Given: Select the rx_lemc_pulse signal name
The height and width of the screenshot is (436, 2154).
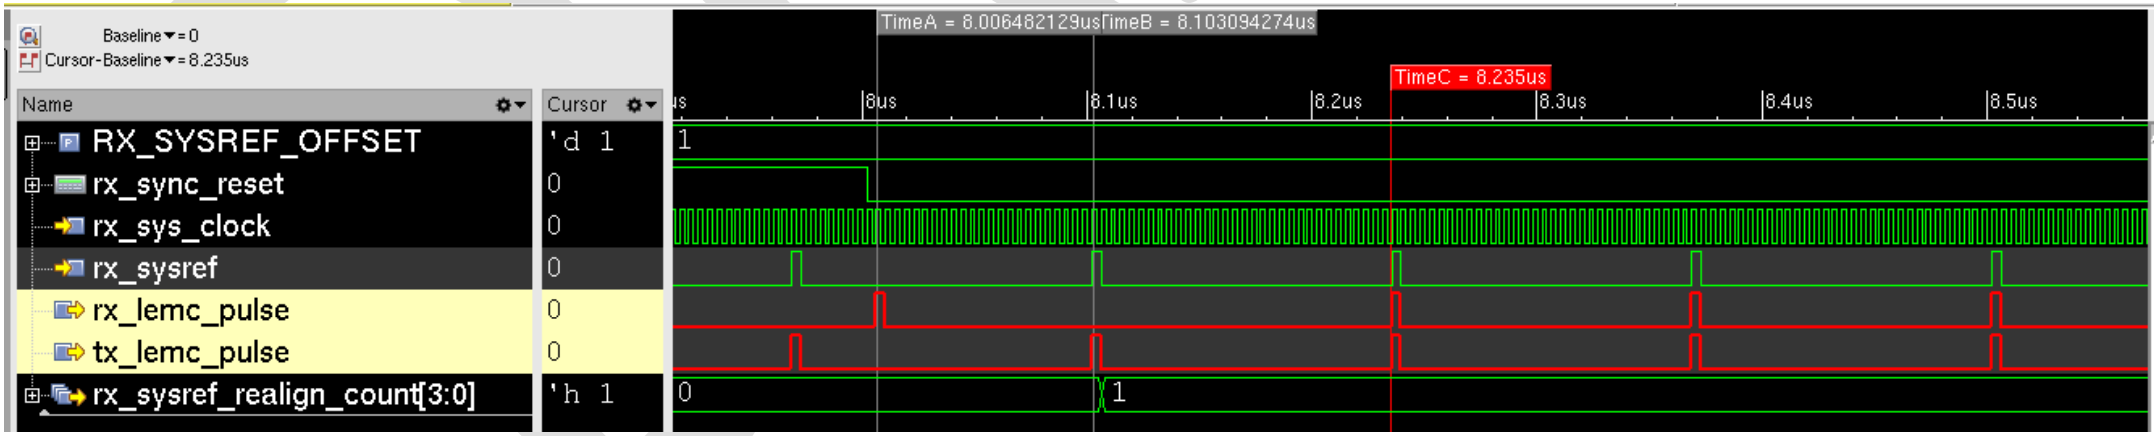Looking at the screenshot, I should click(191, 311).
